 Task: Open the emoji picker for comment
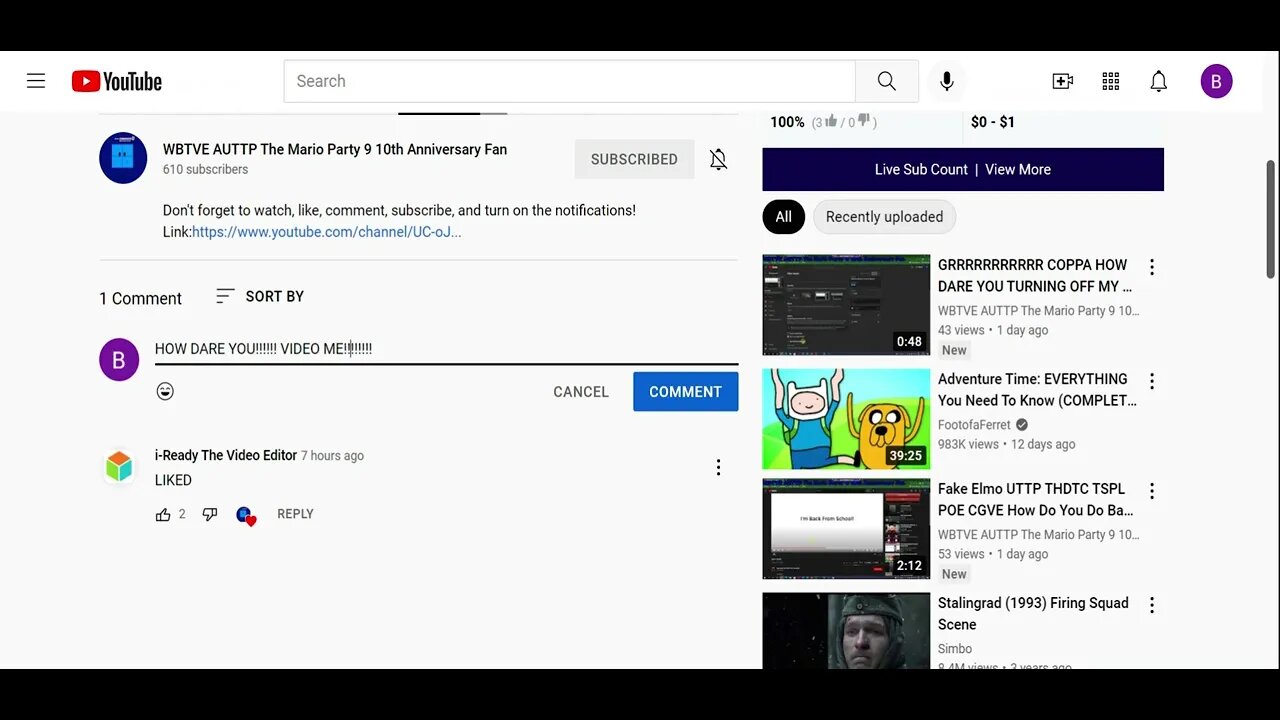coord(166,391)
